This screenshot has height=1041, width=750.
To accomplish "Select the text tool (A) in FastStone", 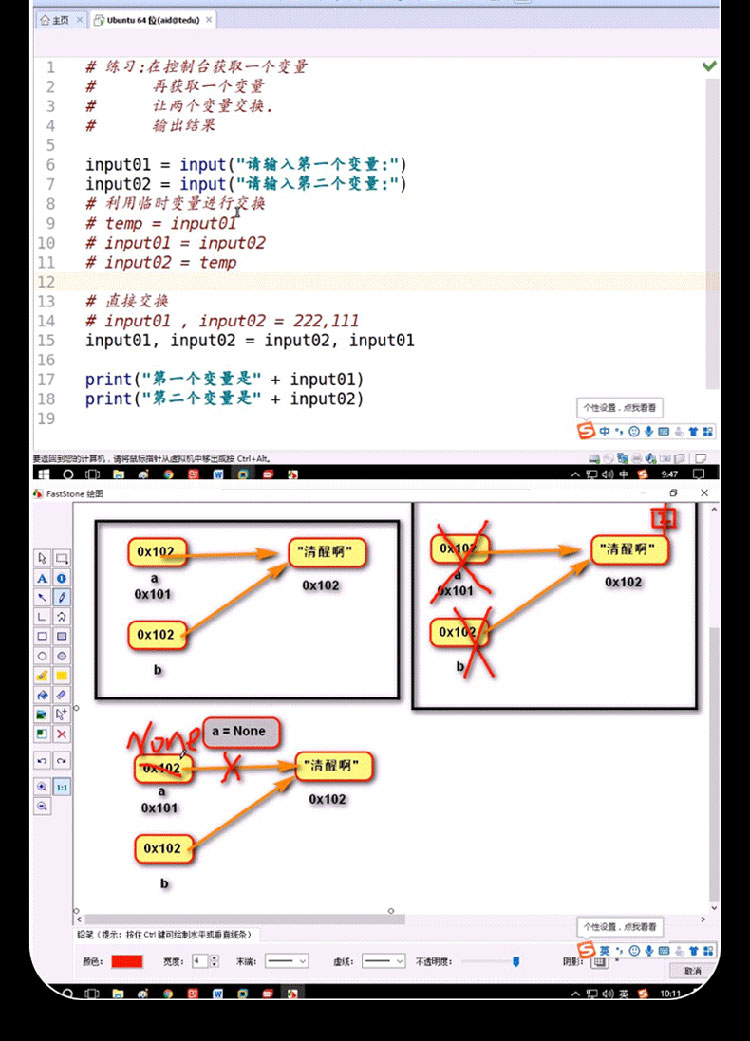I will (42, 578).
